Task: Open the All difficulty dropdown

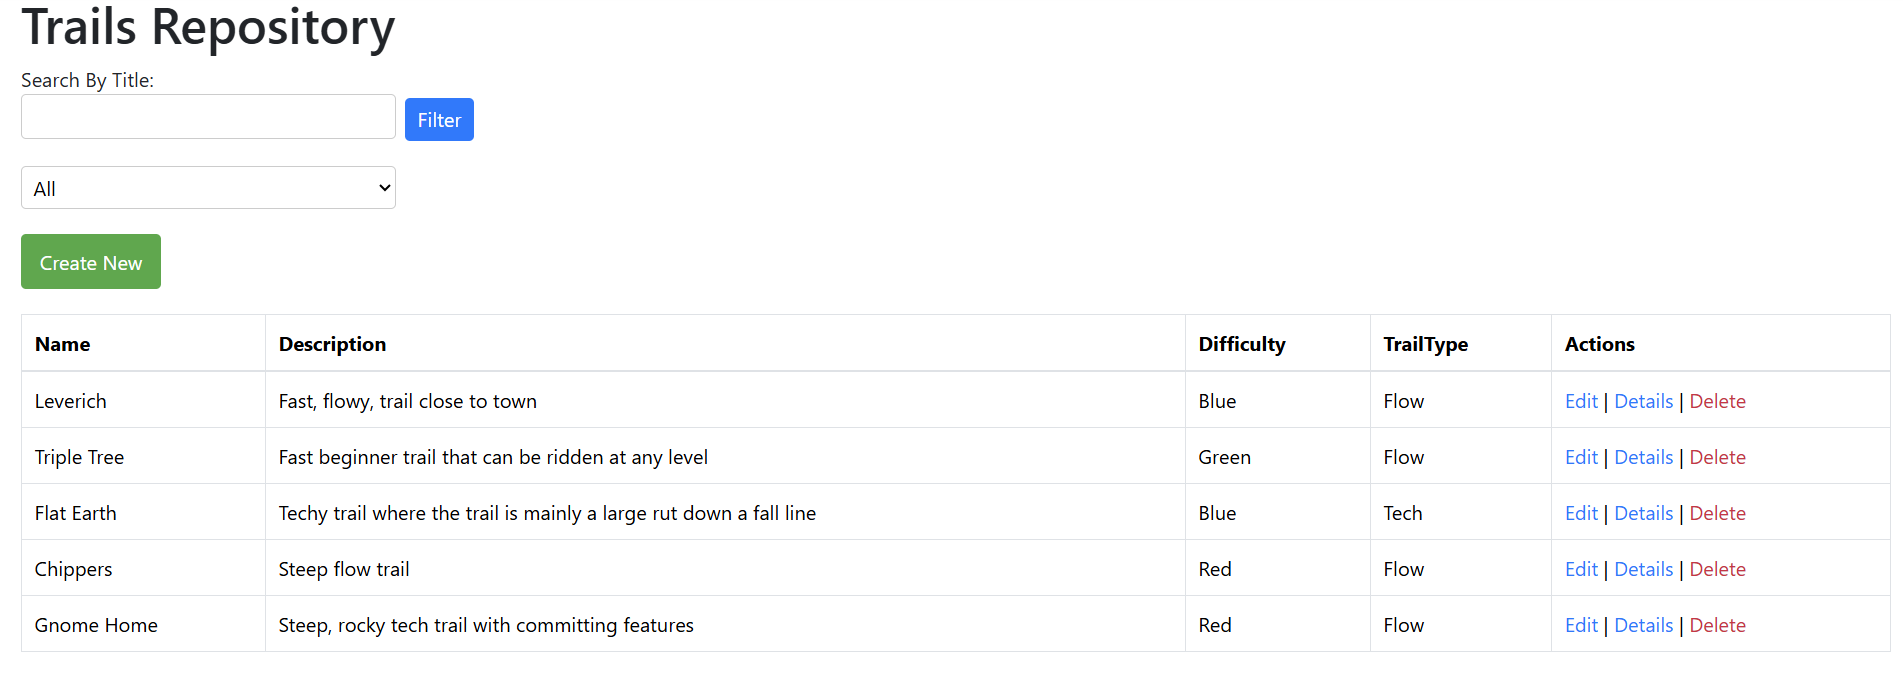Action: [x=208, y=188]
